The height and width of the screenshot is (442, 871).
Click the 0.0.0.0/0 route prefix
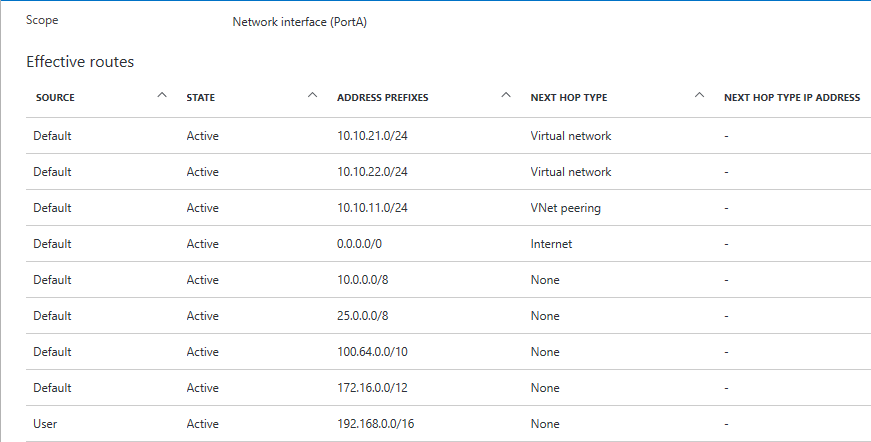pos(359,244)
